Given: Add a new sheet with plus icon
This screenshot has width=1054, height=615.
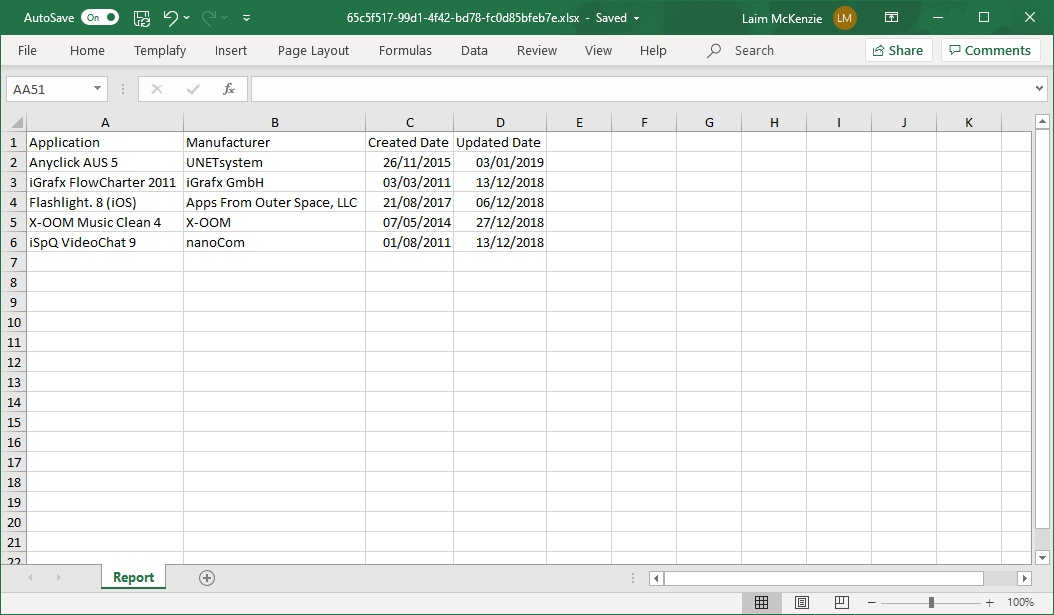Looking at the screenshot, I should 207,578.
